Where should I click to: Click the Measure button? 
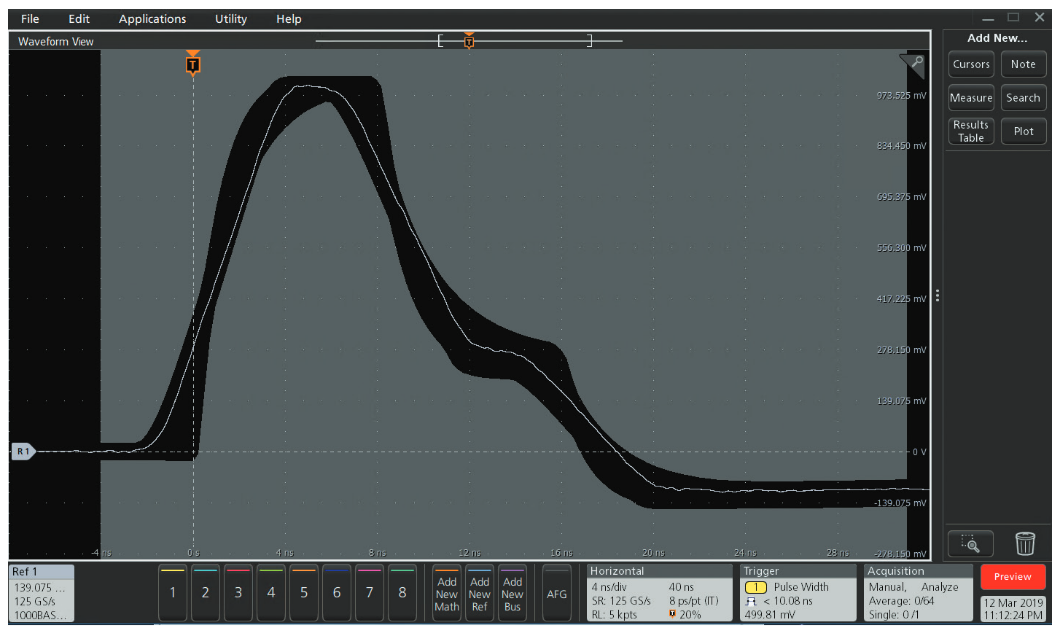coord(971,98)
